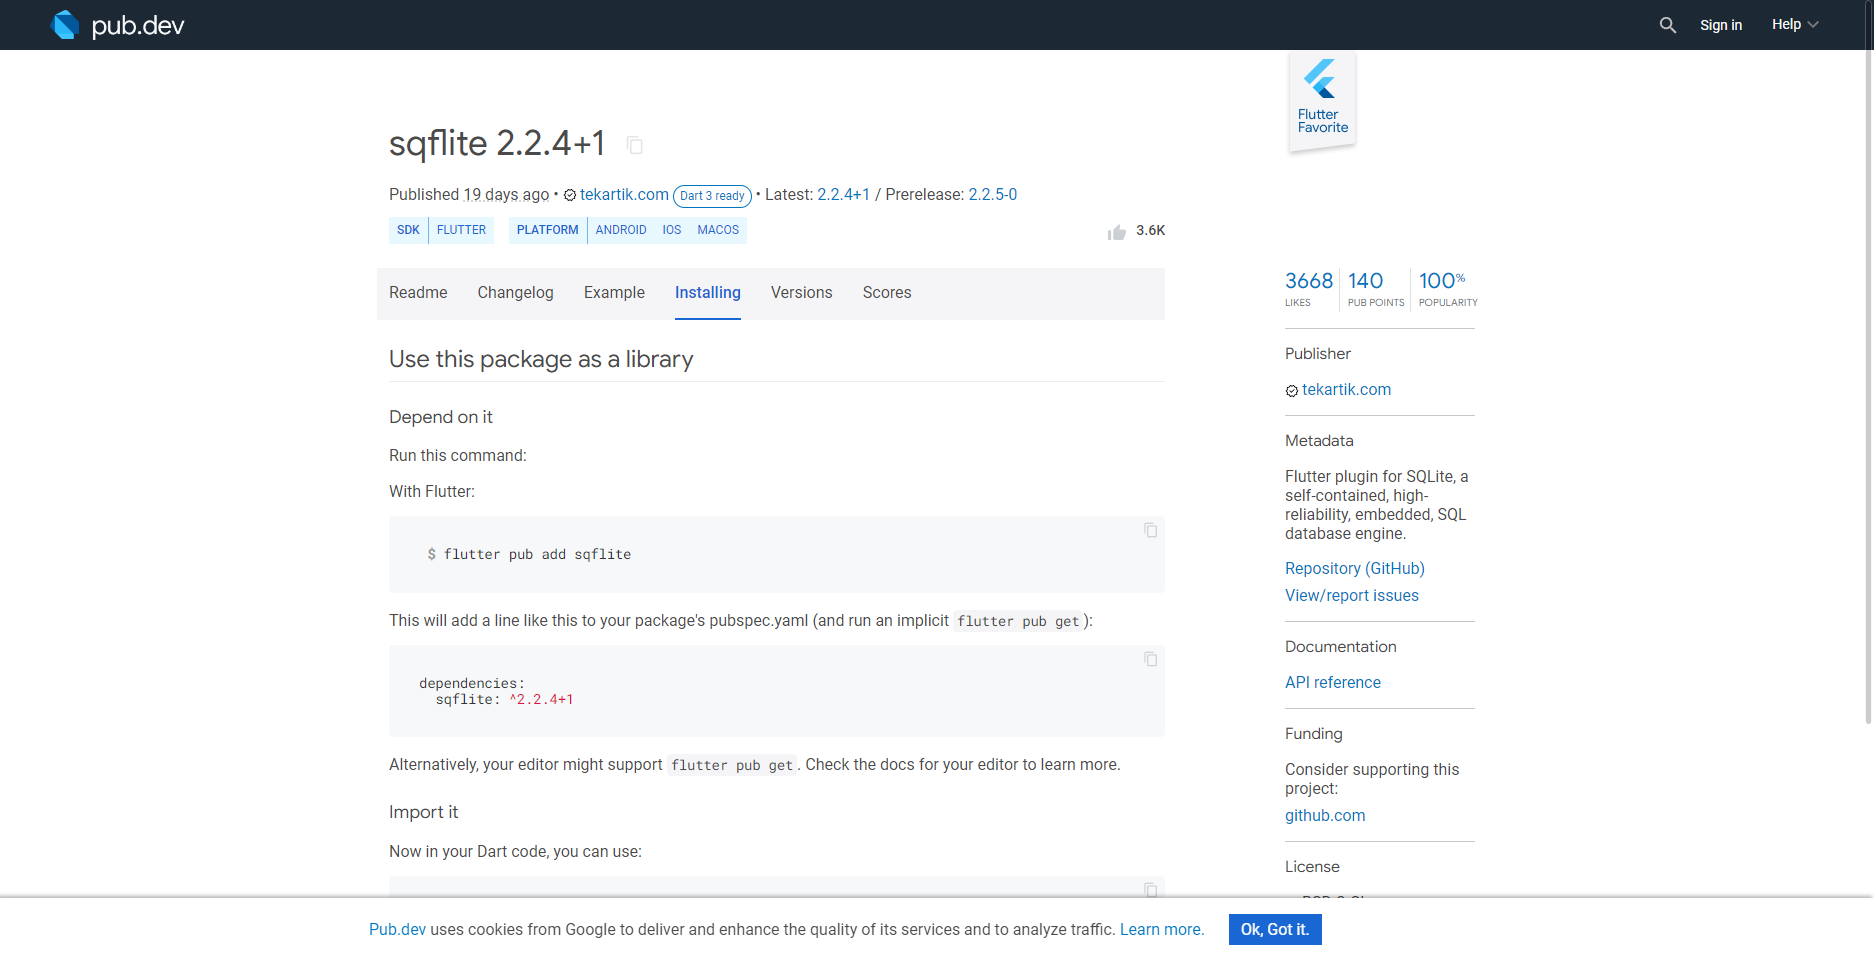Viewport: 1874px width, 961px height.
Task: Switch to the Readme tab
Action: pyautogui.click(x=418, y=293)
